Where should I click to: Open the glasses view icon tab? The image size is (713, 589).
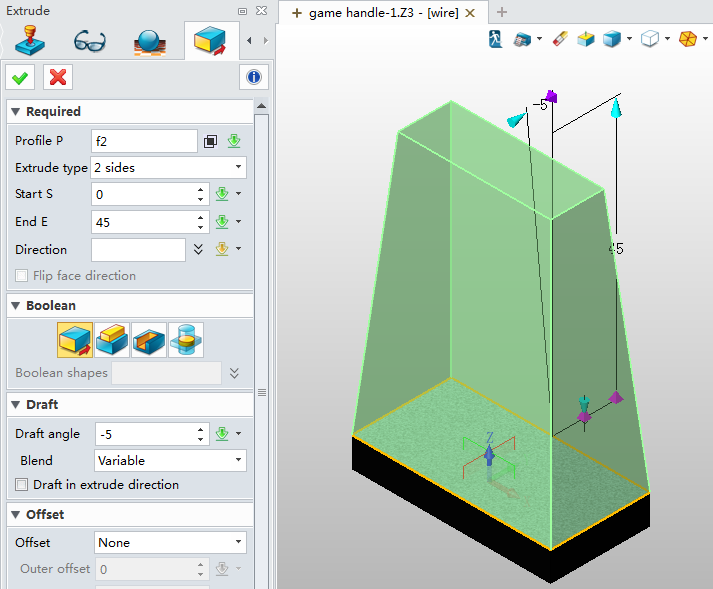pyautogui.click(x=90, y=41)
